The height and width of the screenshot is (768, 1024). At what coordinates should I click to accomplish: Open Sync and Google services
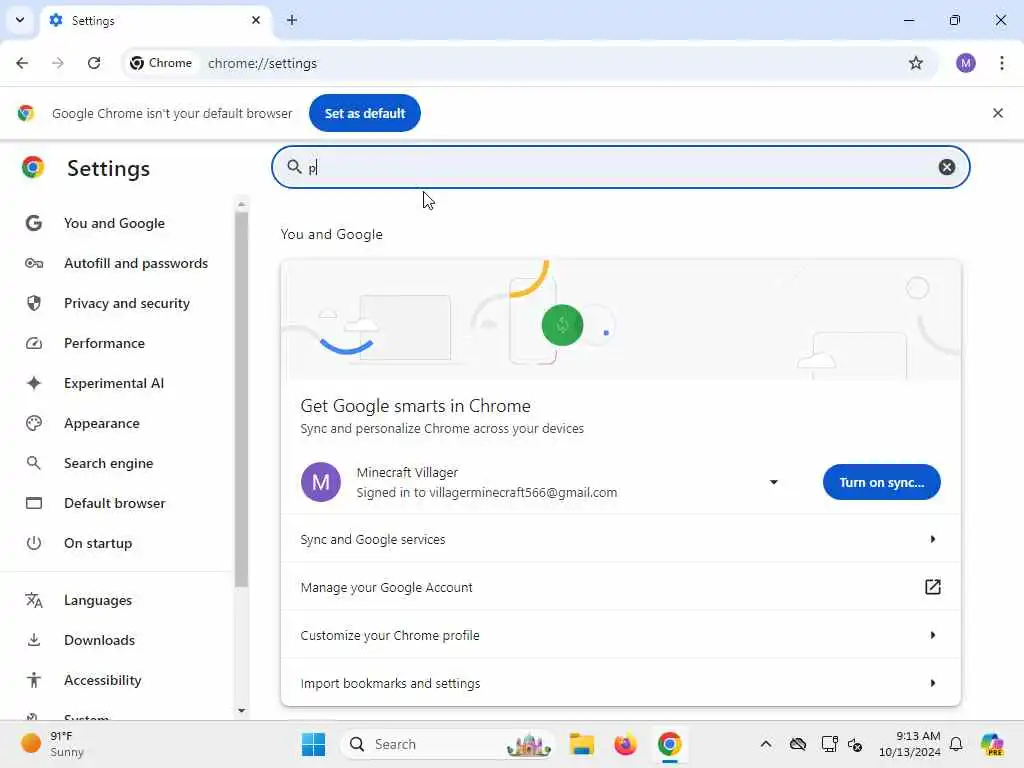(x=620, y=539)
